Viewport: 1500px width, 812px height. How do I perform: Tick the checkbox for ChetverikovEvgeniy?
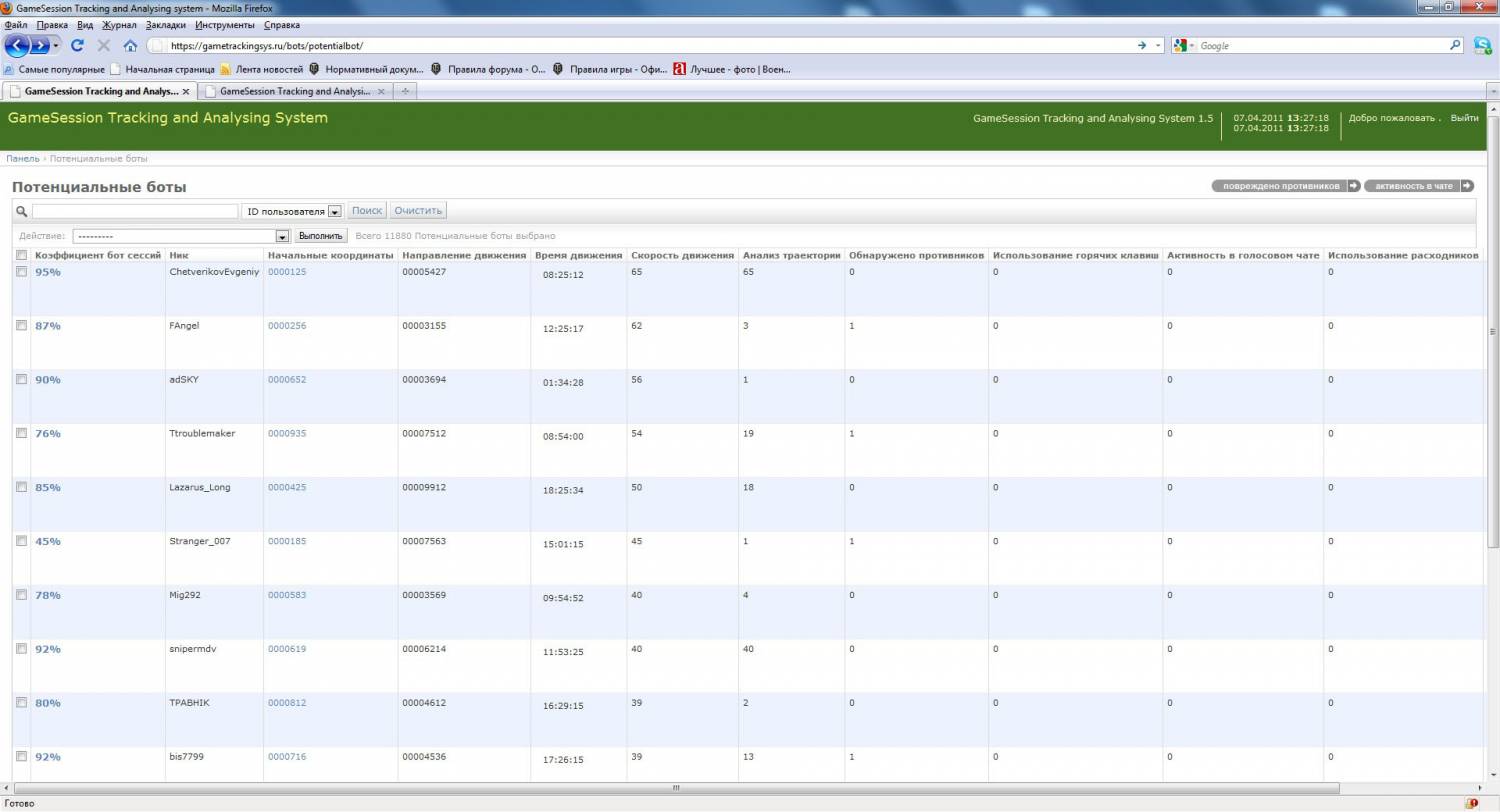click(22, 272)
